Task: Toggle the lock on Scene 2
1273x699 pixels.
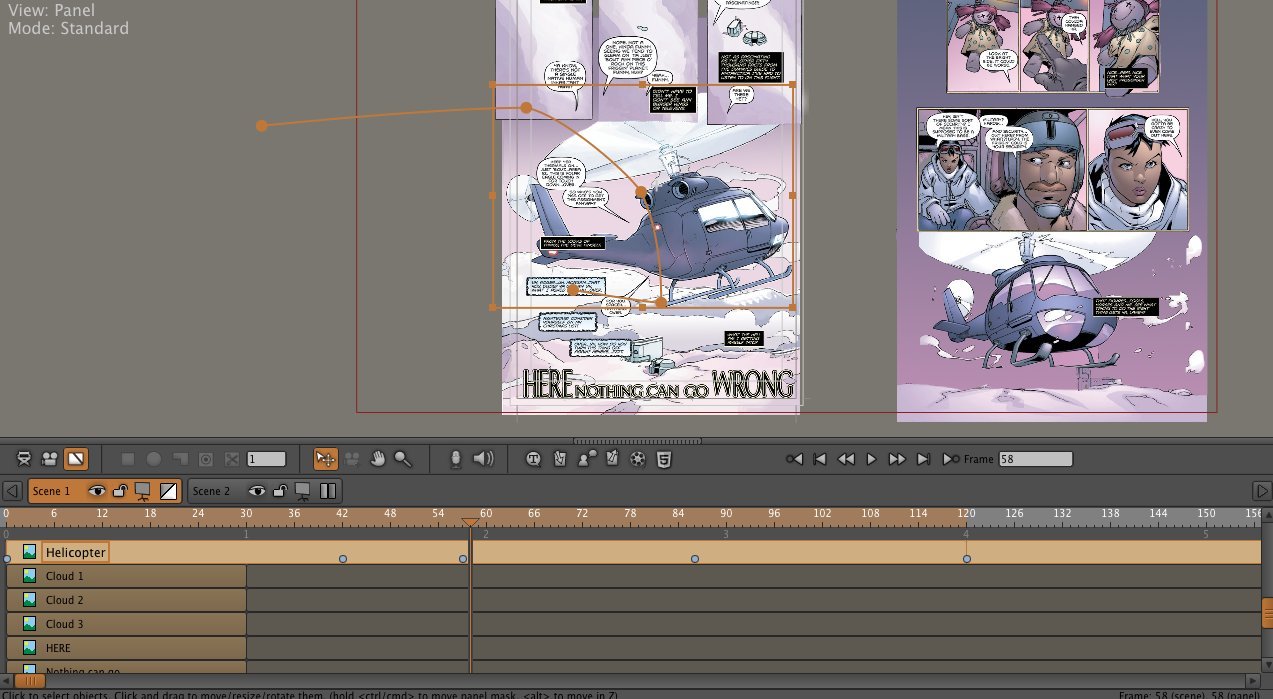Action: tap(280, 490)
